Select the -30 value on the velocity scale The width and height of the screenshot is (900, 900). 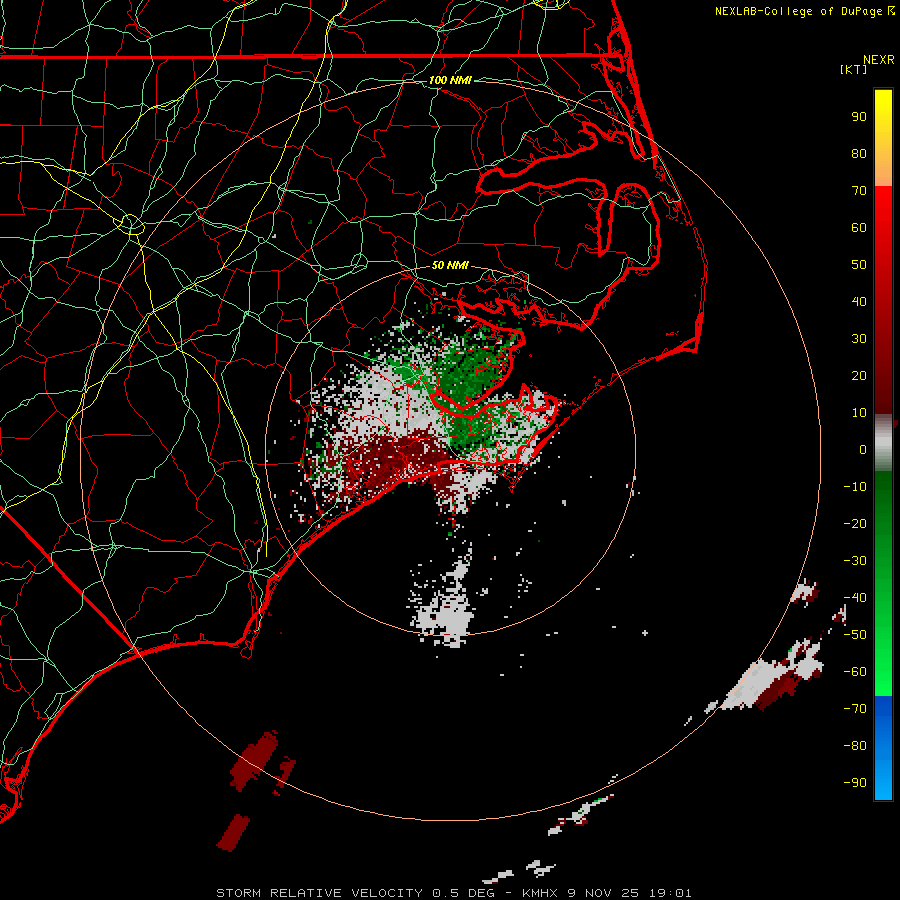click(855, 561)
